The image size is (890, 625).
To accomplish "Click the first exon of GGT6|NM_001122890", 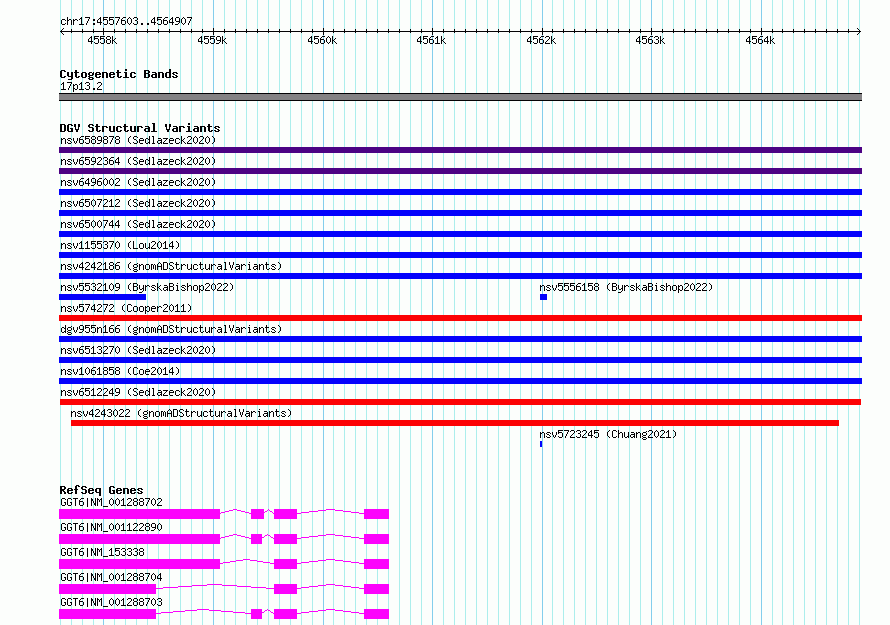I will click(x=140, y=539).
